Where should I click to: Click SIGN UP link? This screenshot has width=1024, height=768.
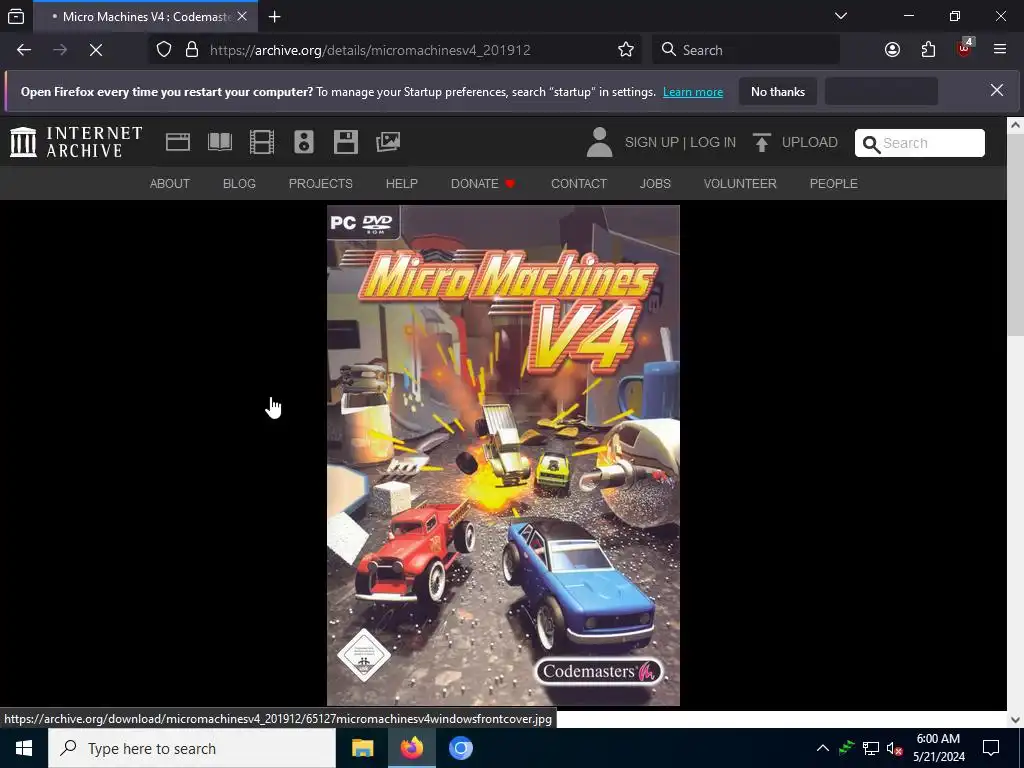pyautogui.click(x=651, y=142)
